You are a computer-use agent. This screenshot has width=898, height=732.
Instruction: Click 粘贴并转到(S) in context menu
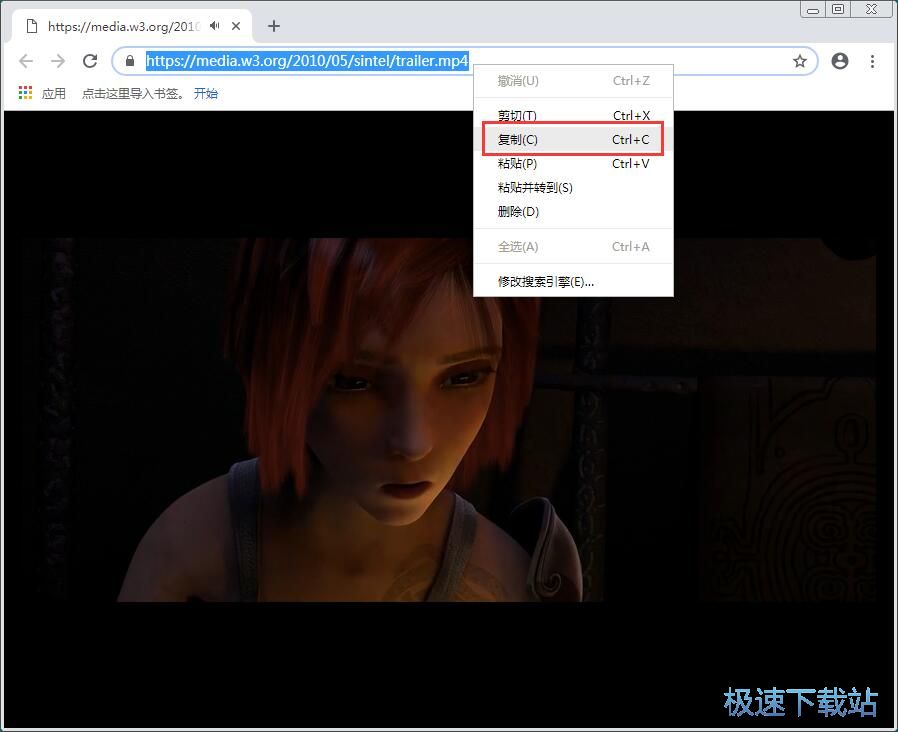coord(573,188)
